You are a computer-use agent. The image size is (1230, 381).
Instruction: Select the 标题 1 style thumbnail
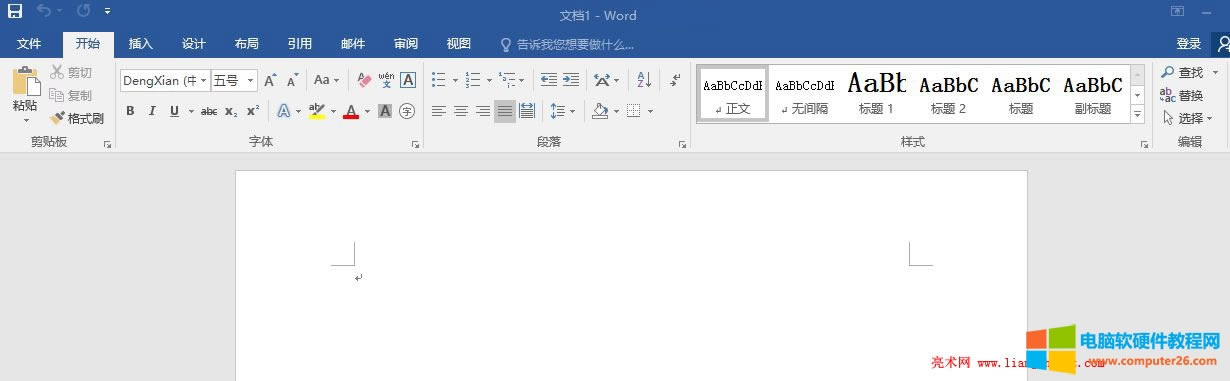[x=876, y=94]
